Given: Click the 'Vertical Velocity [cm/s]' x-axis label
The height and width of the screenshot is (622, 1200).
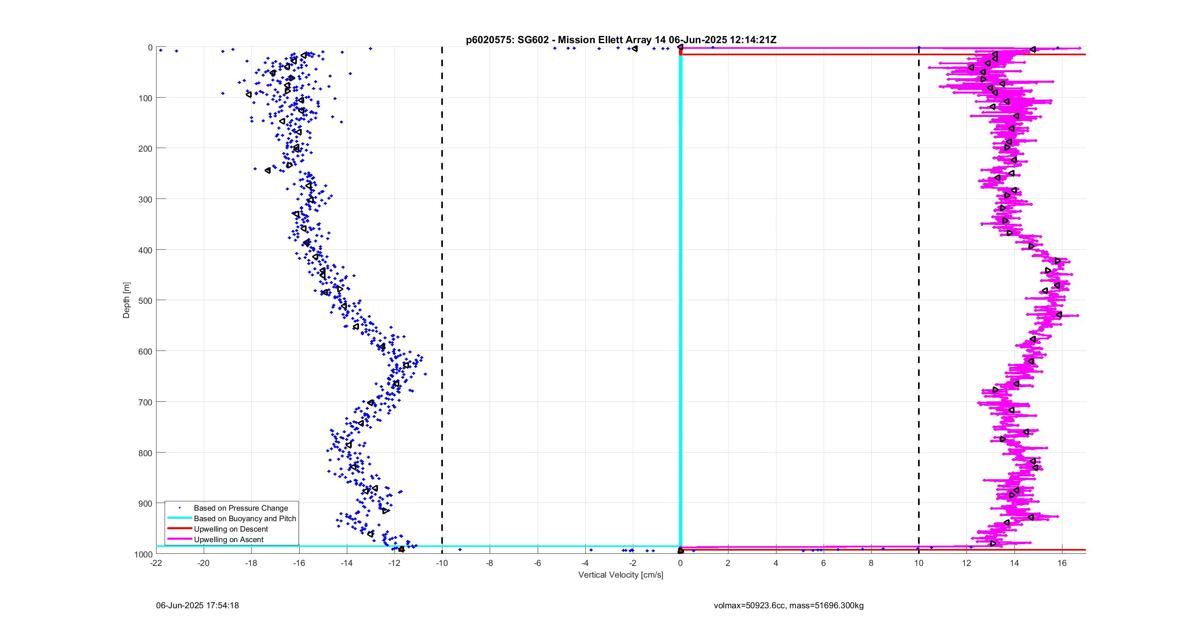Looking at the screenshot, I should (621, 574).
